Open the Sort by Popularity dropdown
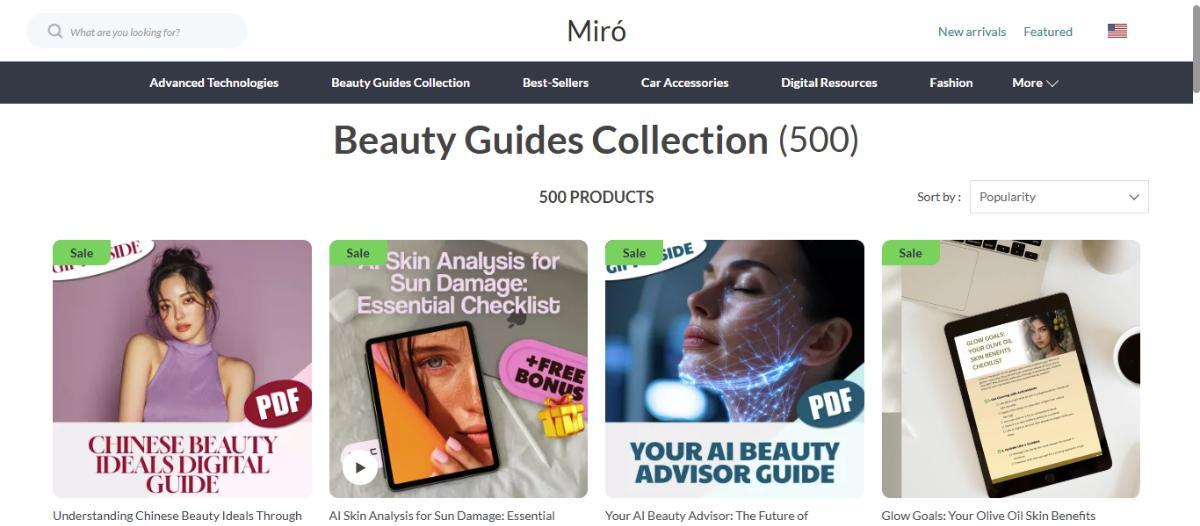This screenshot has height=526, width=1200. [1059, 197]
